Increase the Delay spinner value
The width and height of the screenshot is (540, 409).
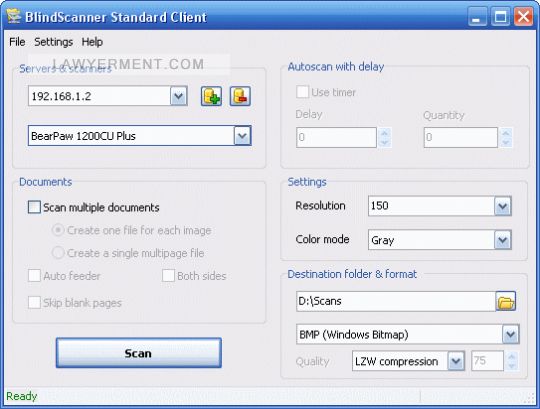tap(385, 133)
